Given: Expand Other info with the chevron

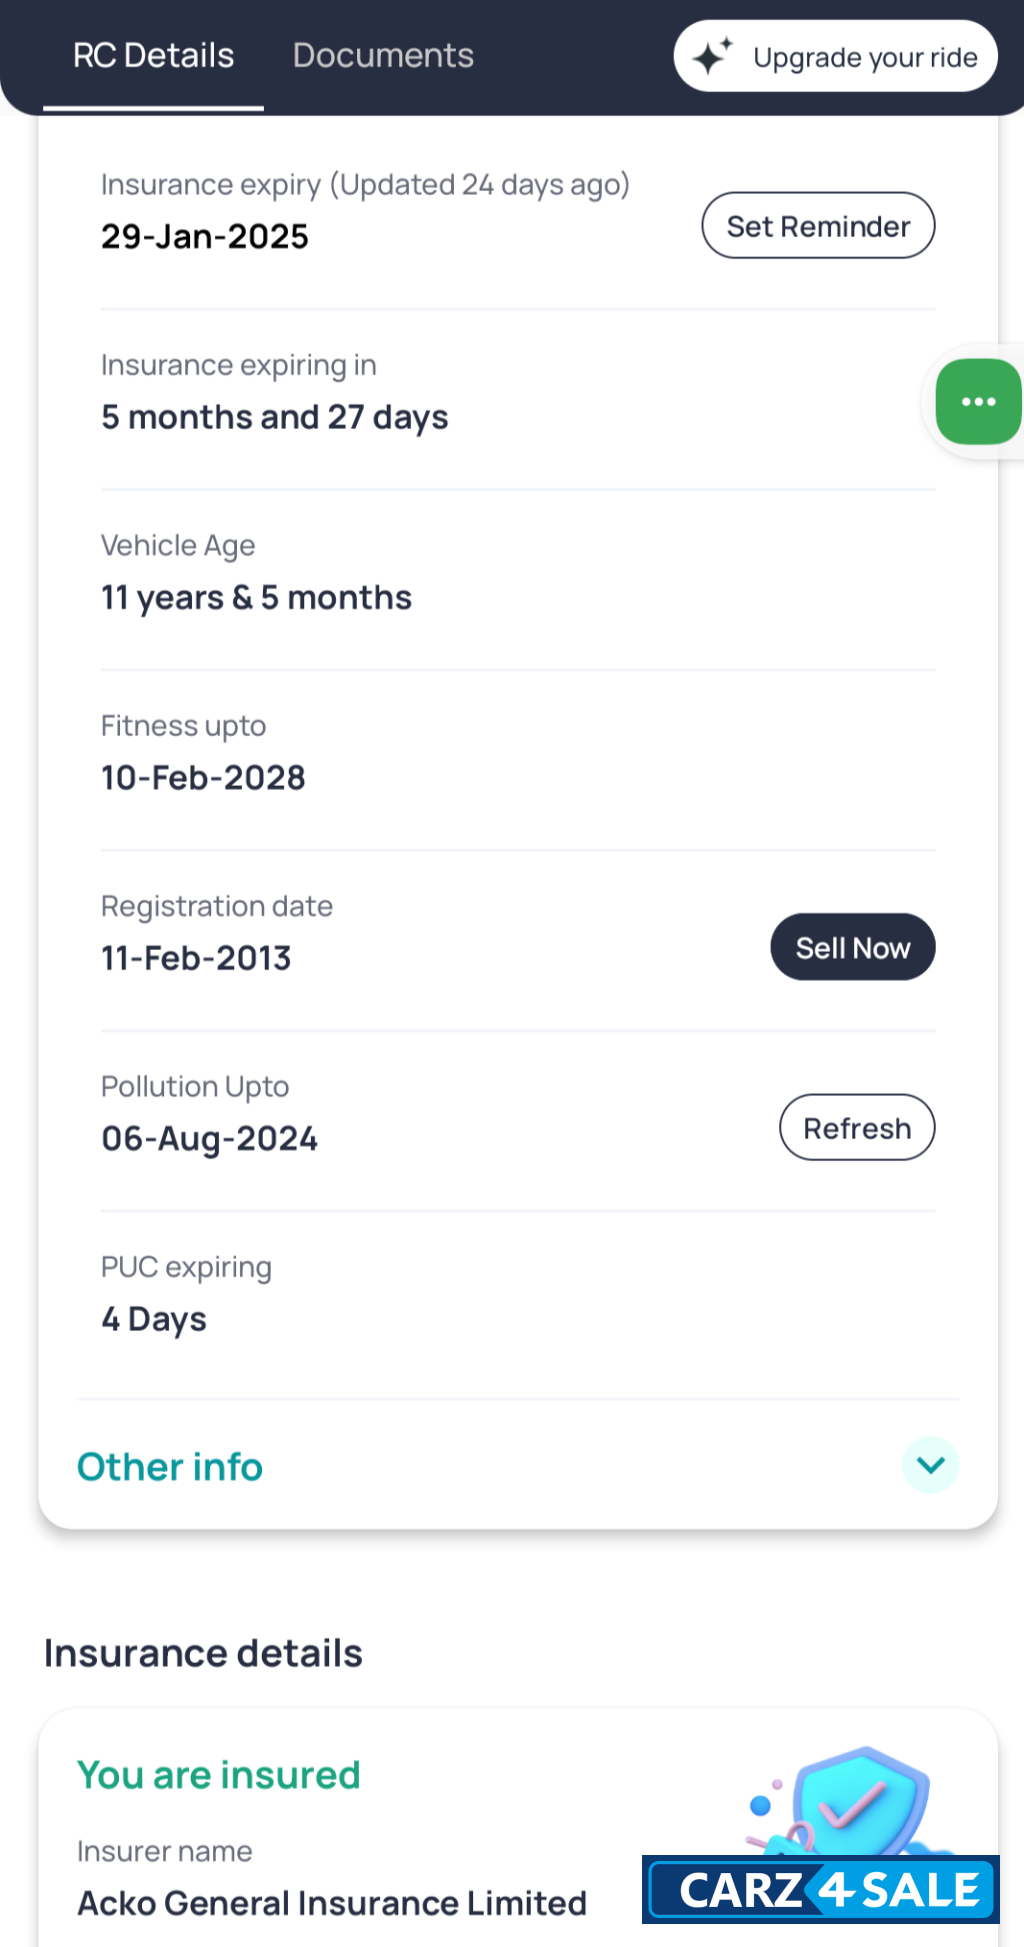Looking at the screenshot, I should [930, 1465].
